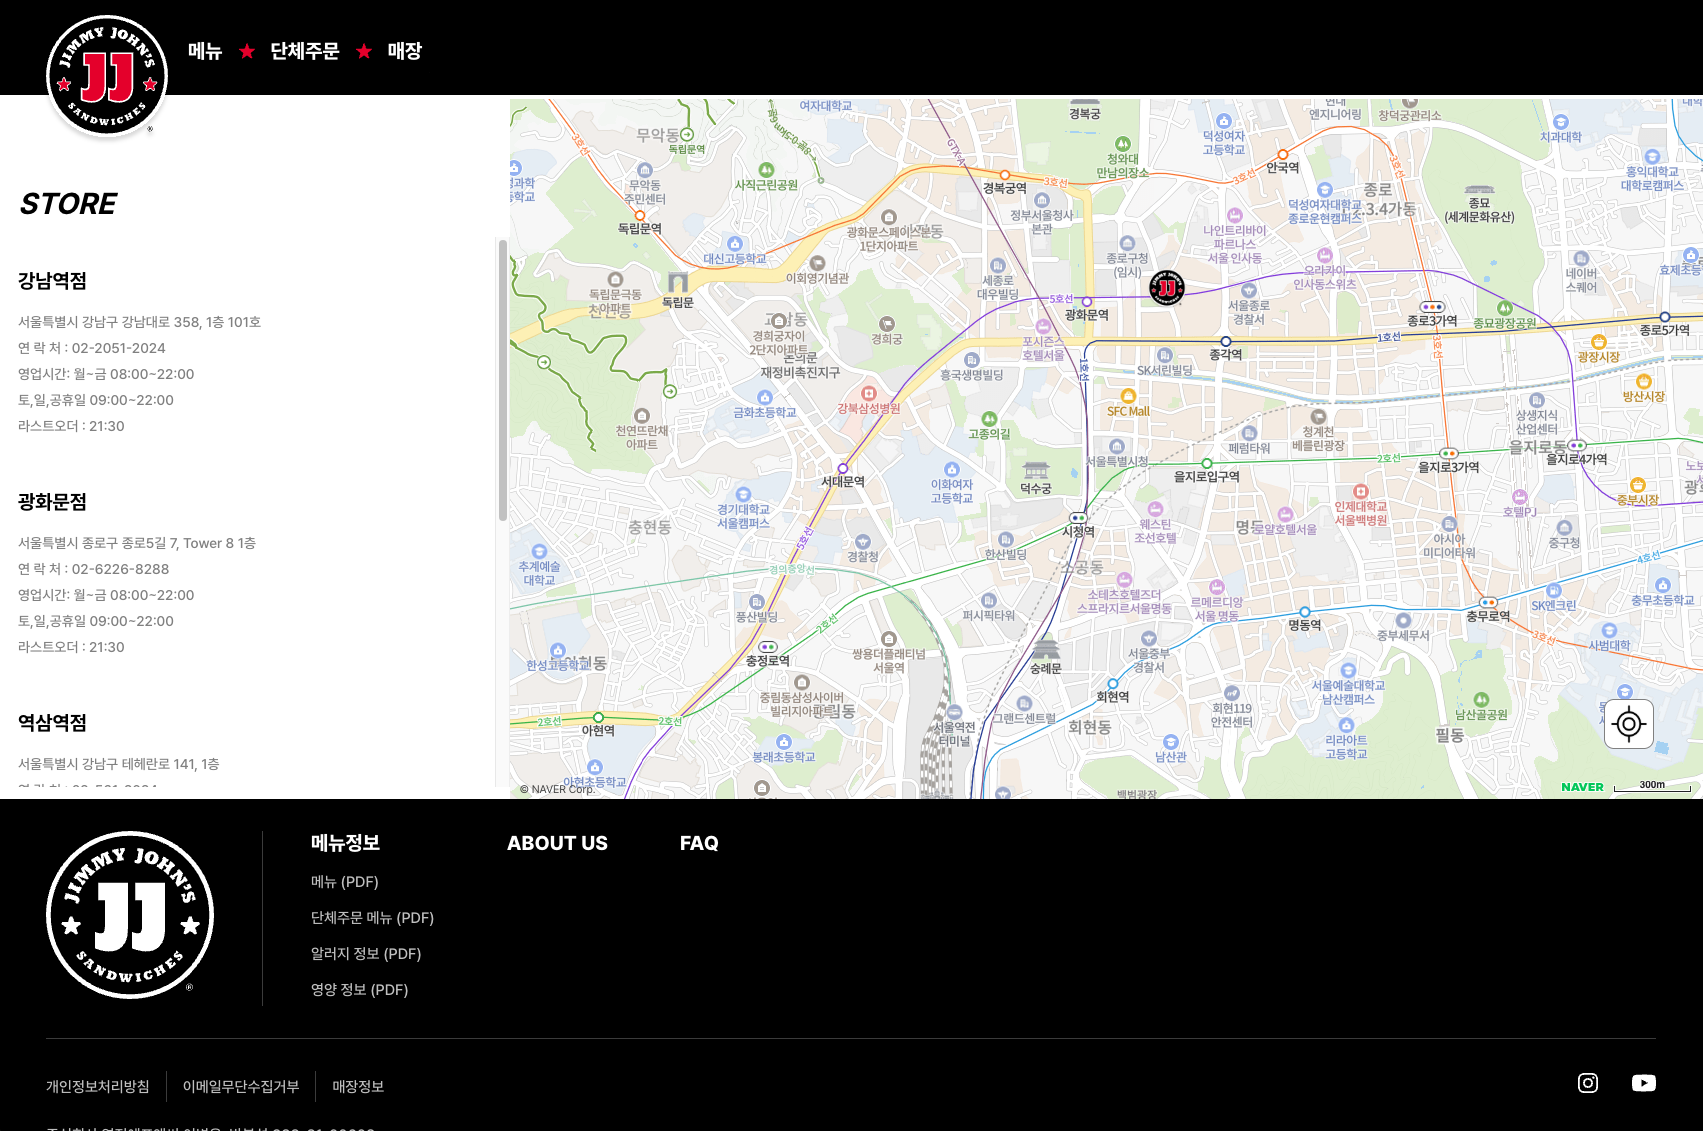Click 강남역점 phone number 02-2051-2024

pos(119,348)
